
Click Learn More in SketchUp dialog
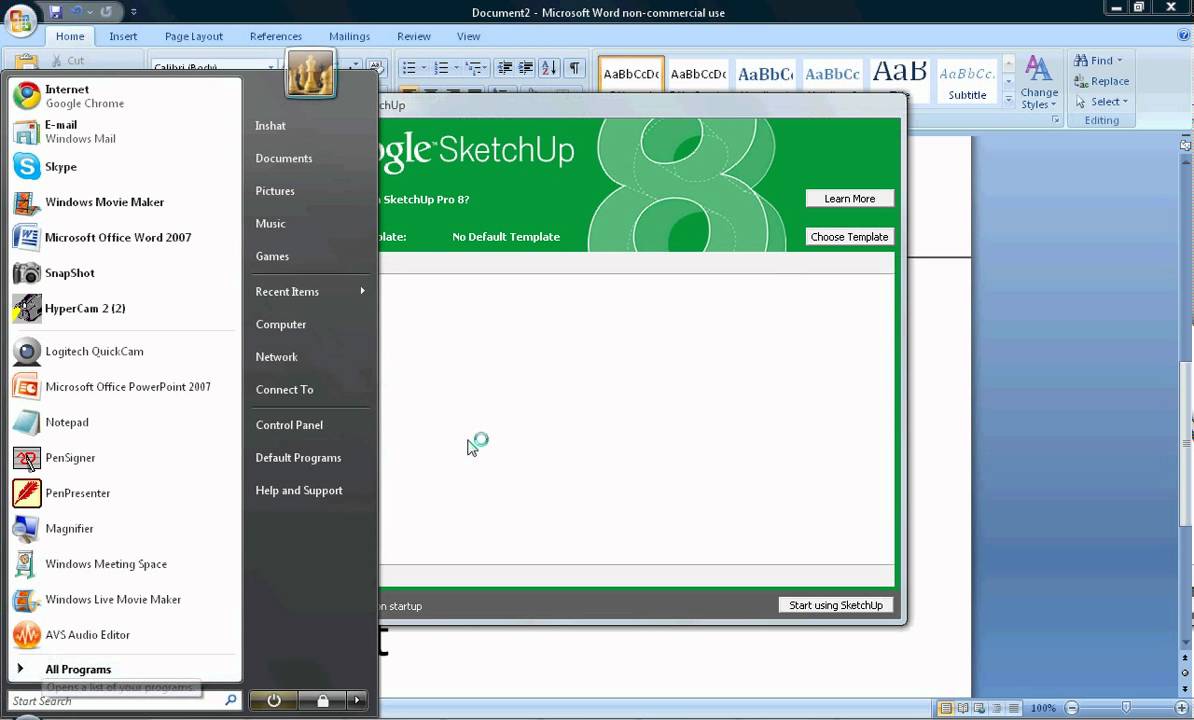point(850,199)
